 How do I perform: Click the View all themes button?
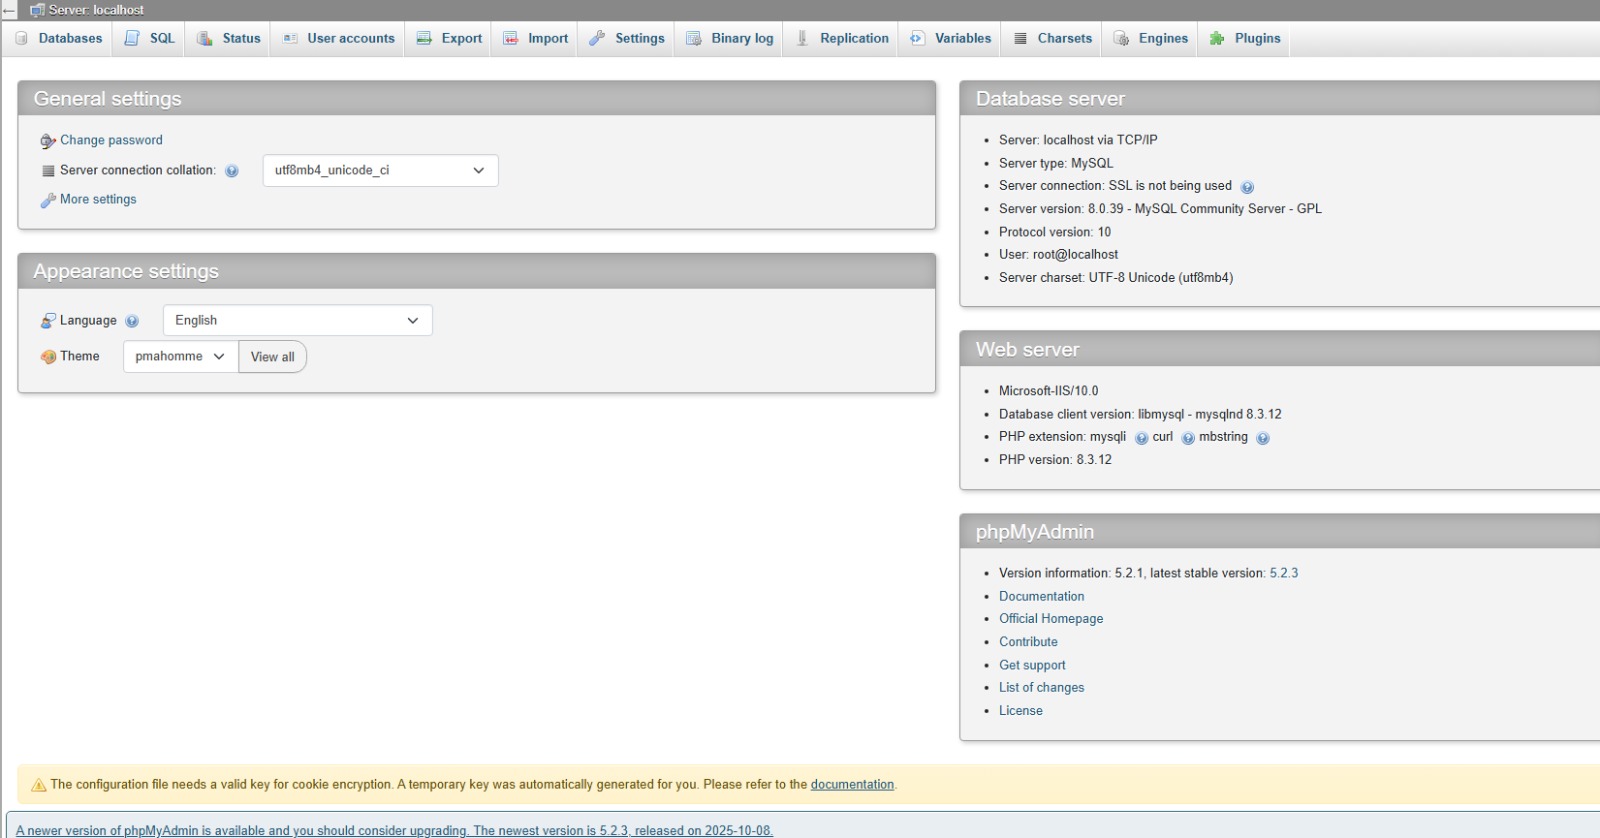point(272,357)
